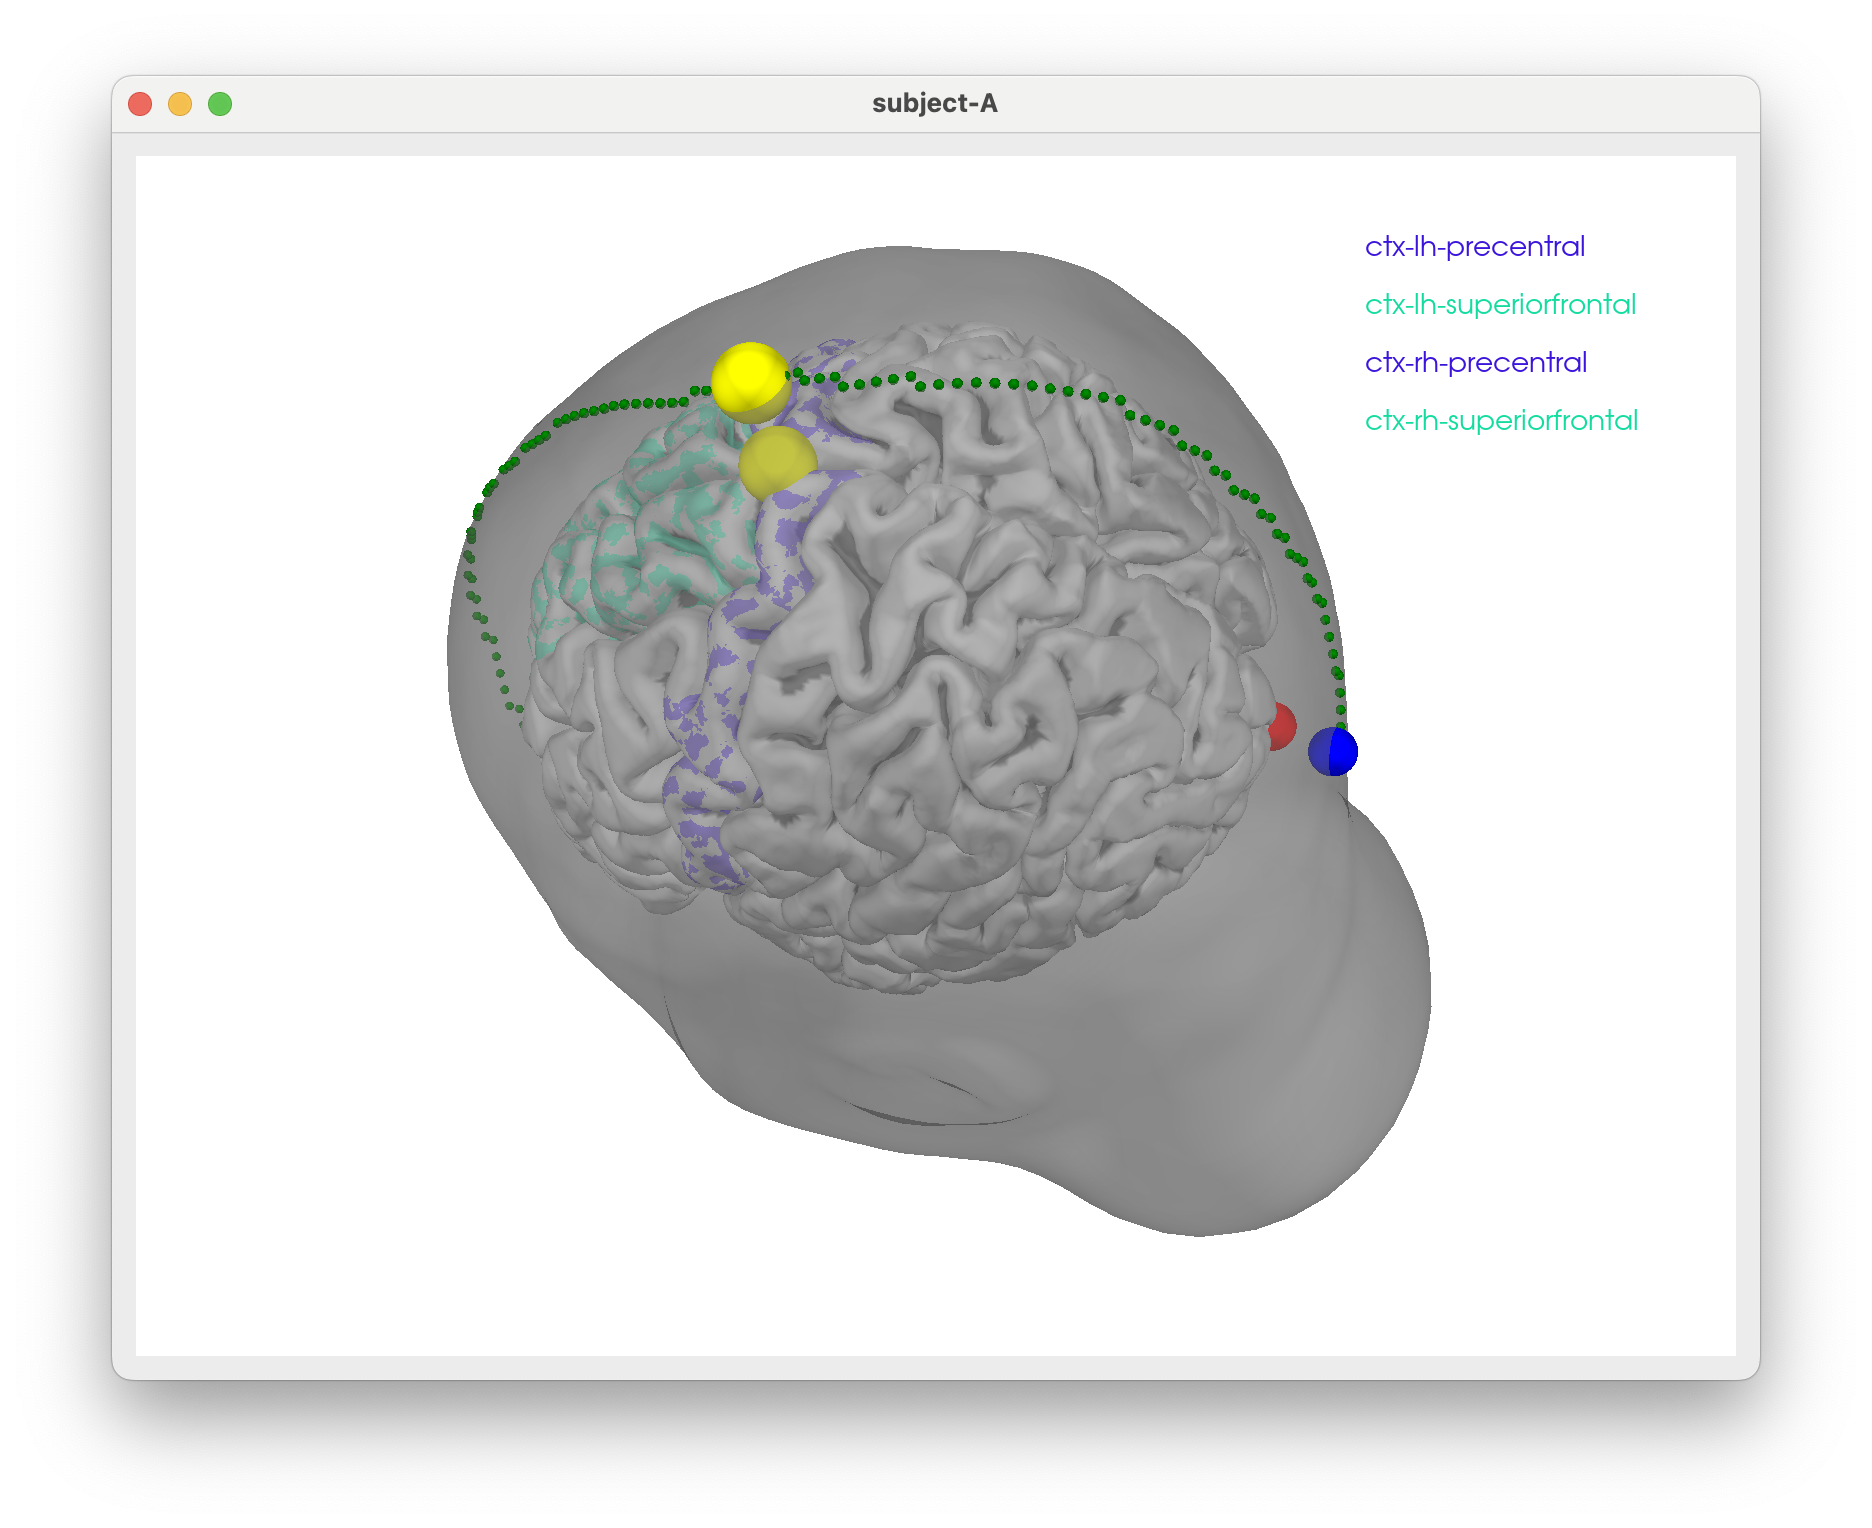Click the ctx-lh-precentral legend label

pos(1474,246)
